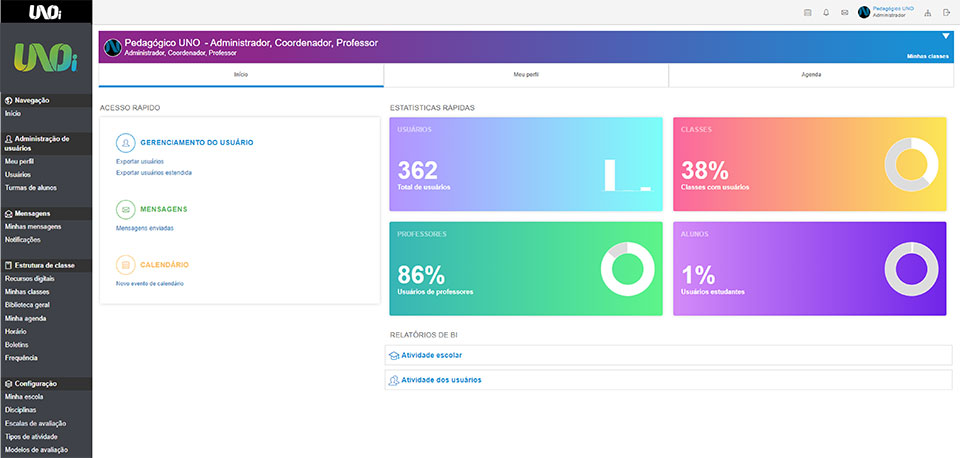The width and height of the screenshot is (960, 458).
Task: Click Exportar usuários estendida link
Action: [154, 173]
